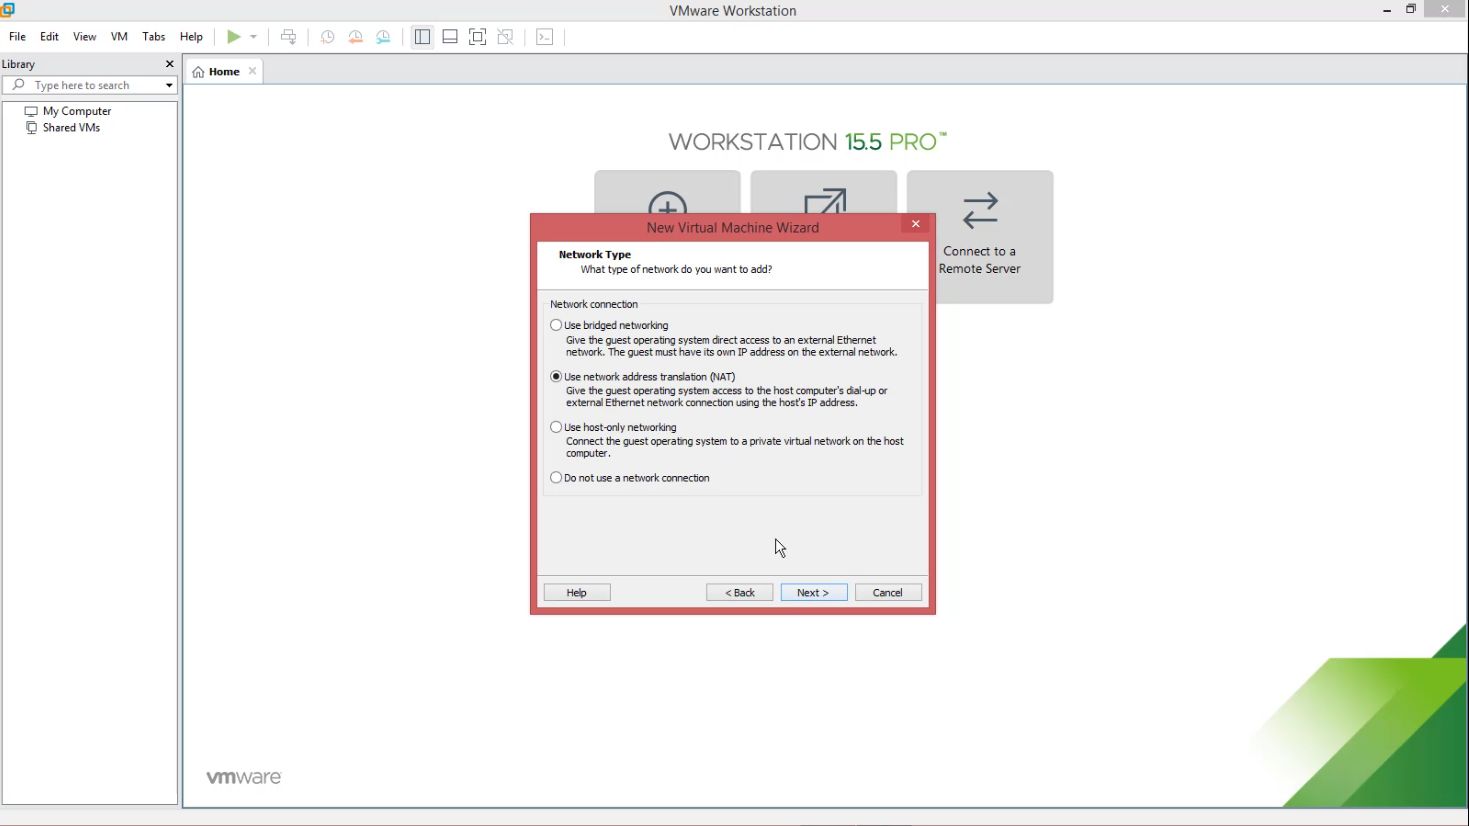This screenshot has width=1469, height=826.
Task: Click Connect to a Remote Server tile
Action: tap(980, 237)
